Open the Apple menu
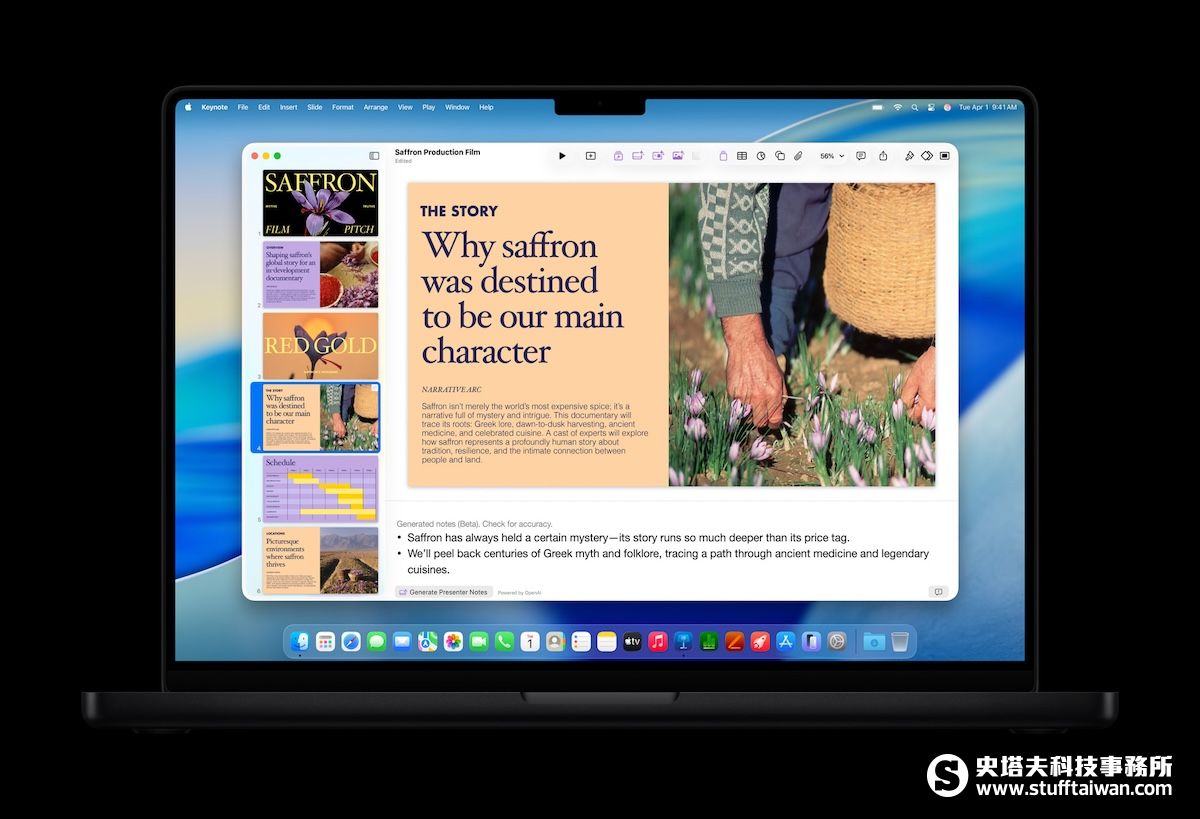The height and width of the screenshot is (819, 1200). 187,107
